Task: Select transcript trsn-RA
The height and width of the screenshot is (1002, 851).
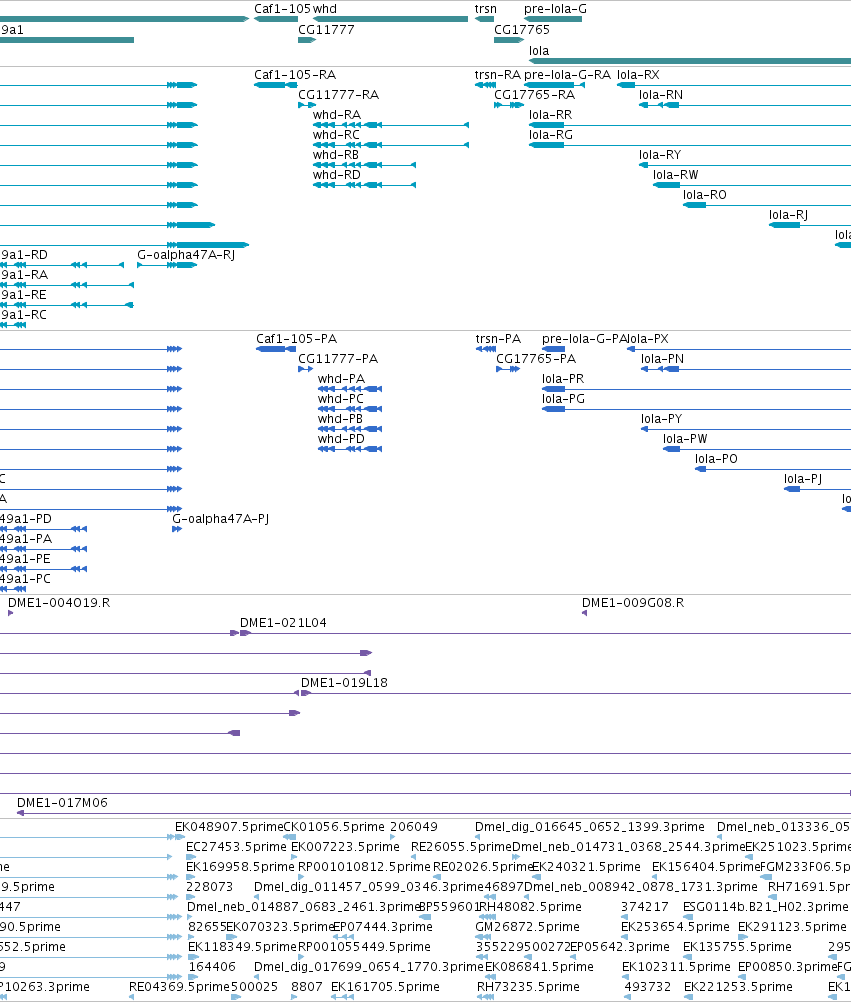Action: pos(498,75)
